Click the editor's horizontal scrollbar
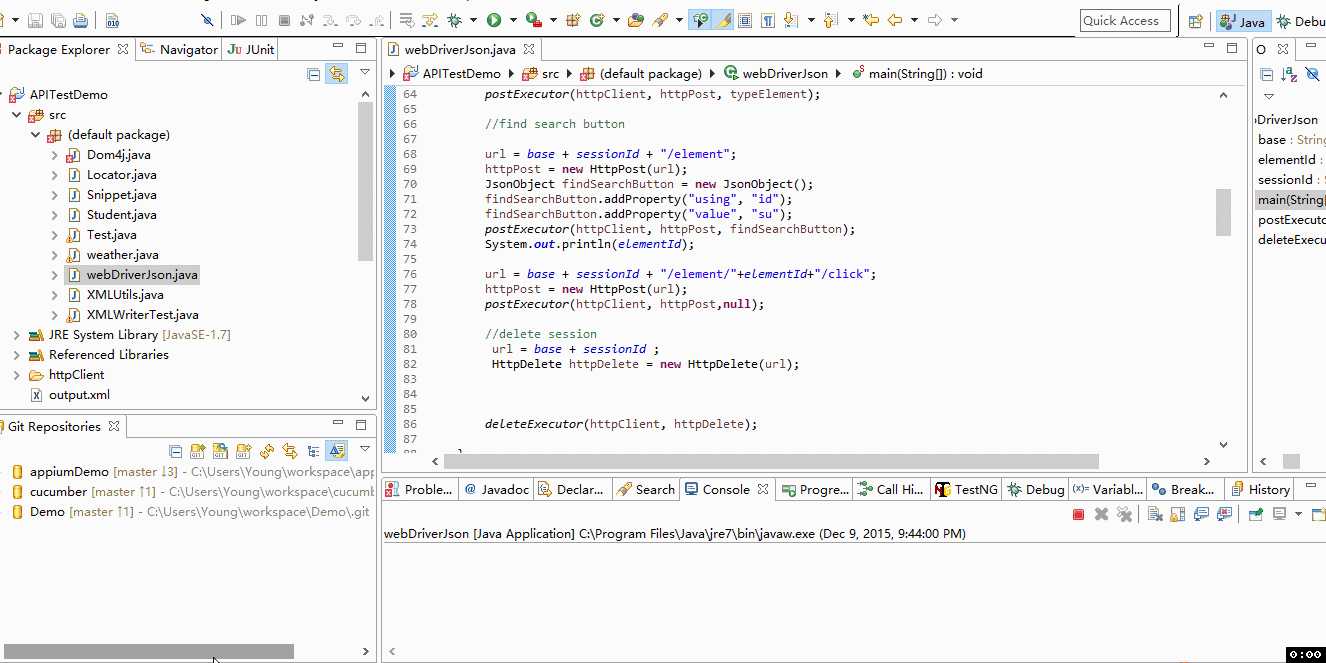The image size is (1326, 663). 770,461
